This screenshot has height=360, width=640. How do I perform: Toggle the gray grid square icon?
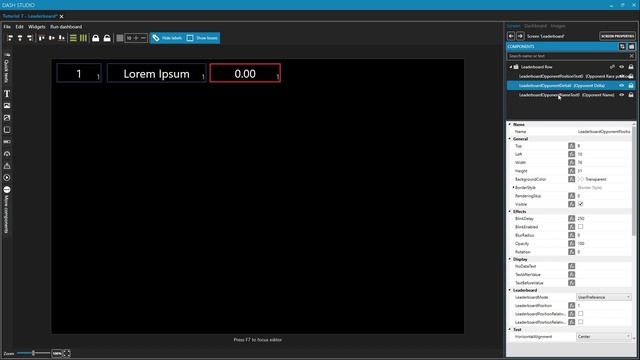click(x=120, y=38)
